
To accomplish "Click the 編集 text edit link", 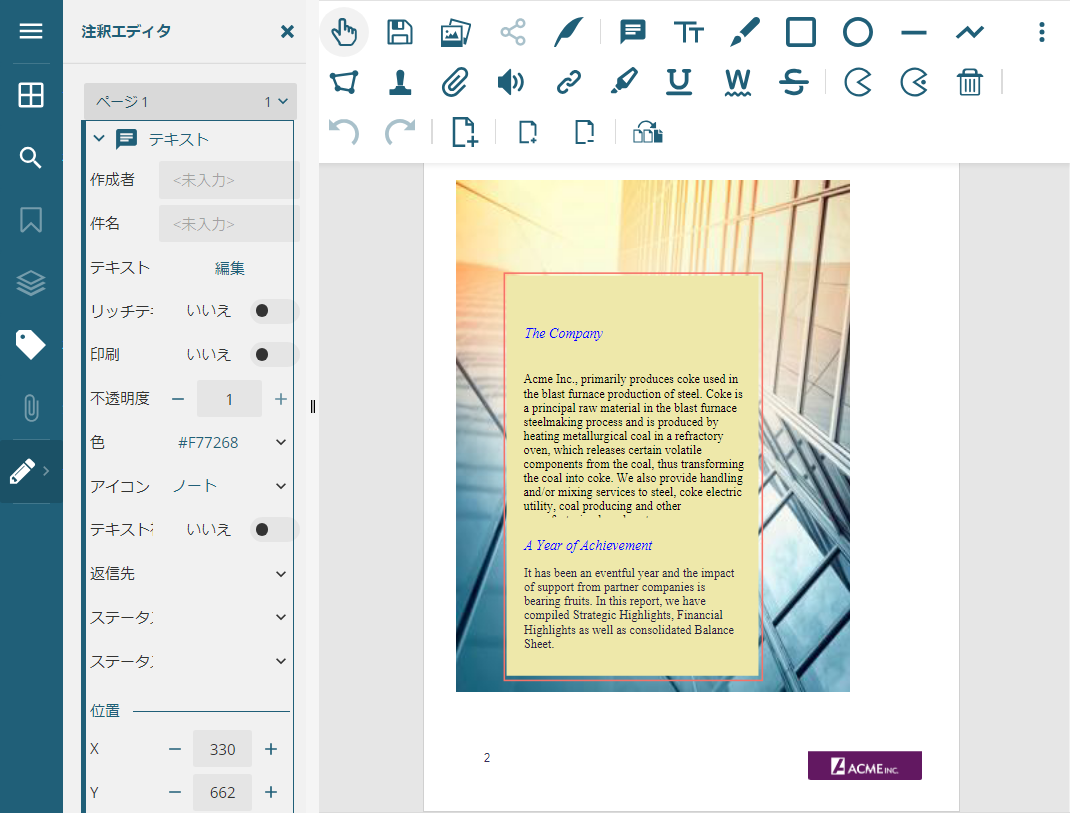I will 229,268.
